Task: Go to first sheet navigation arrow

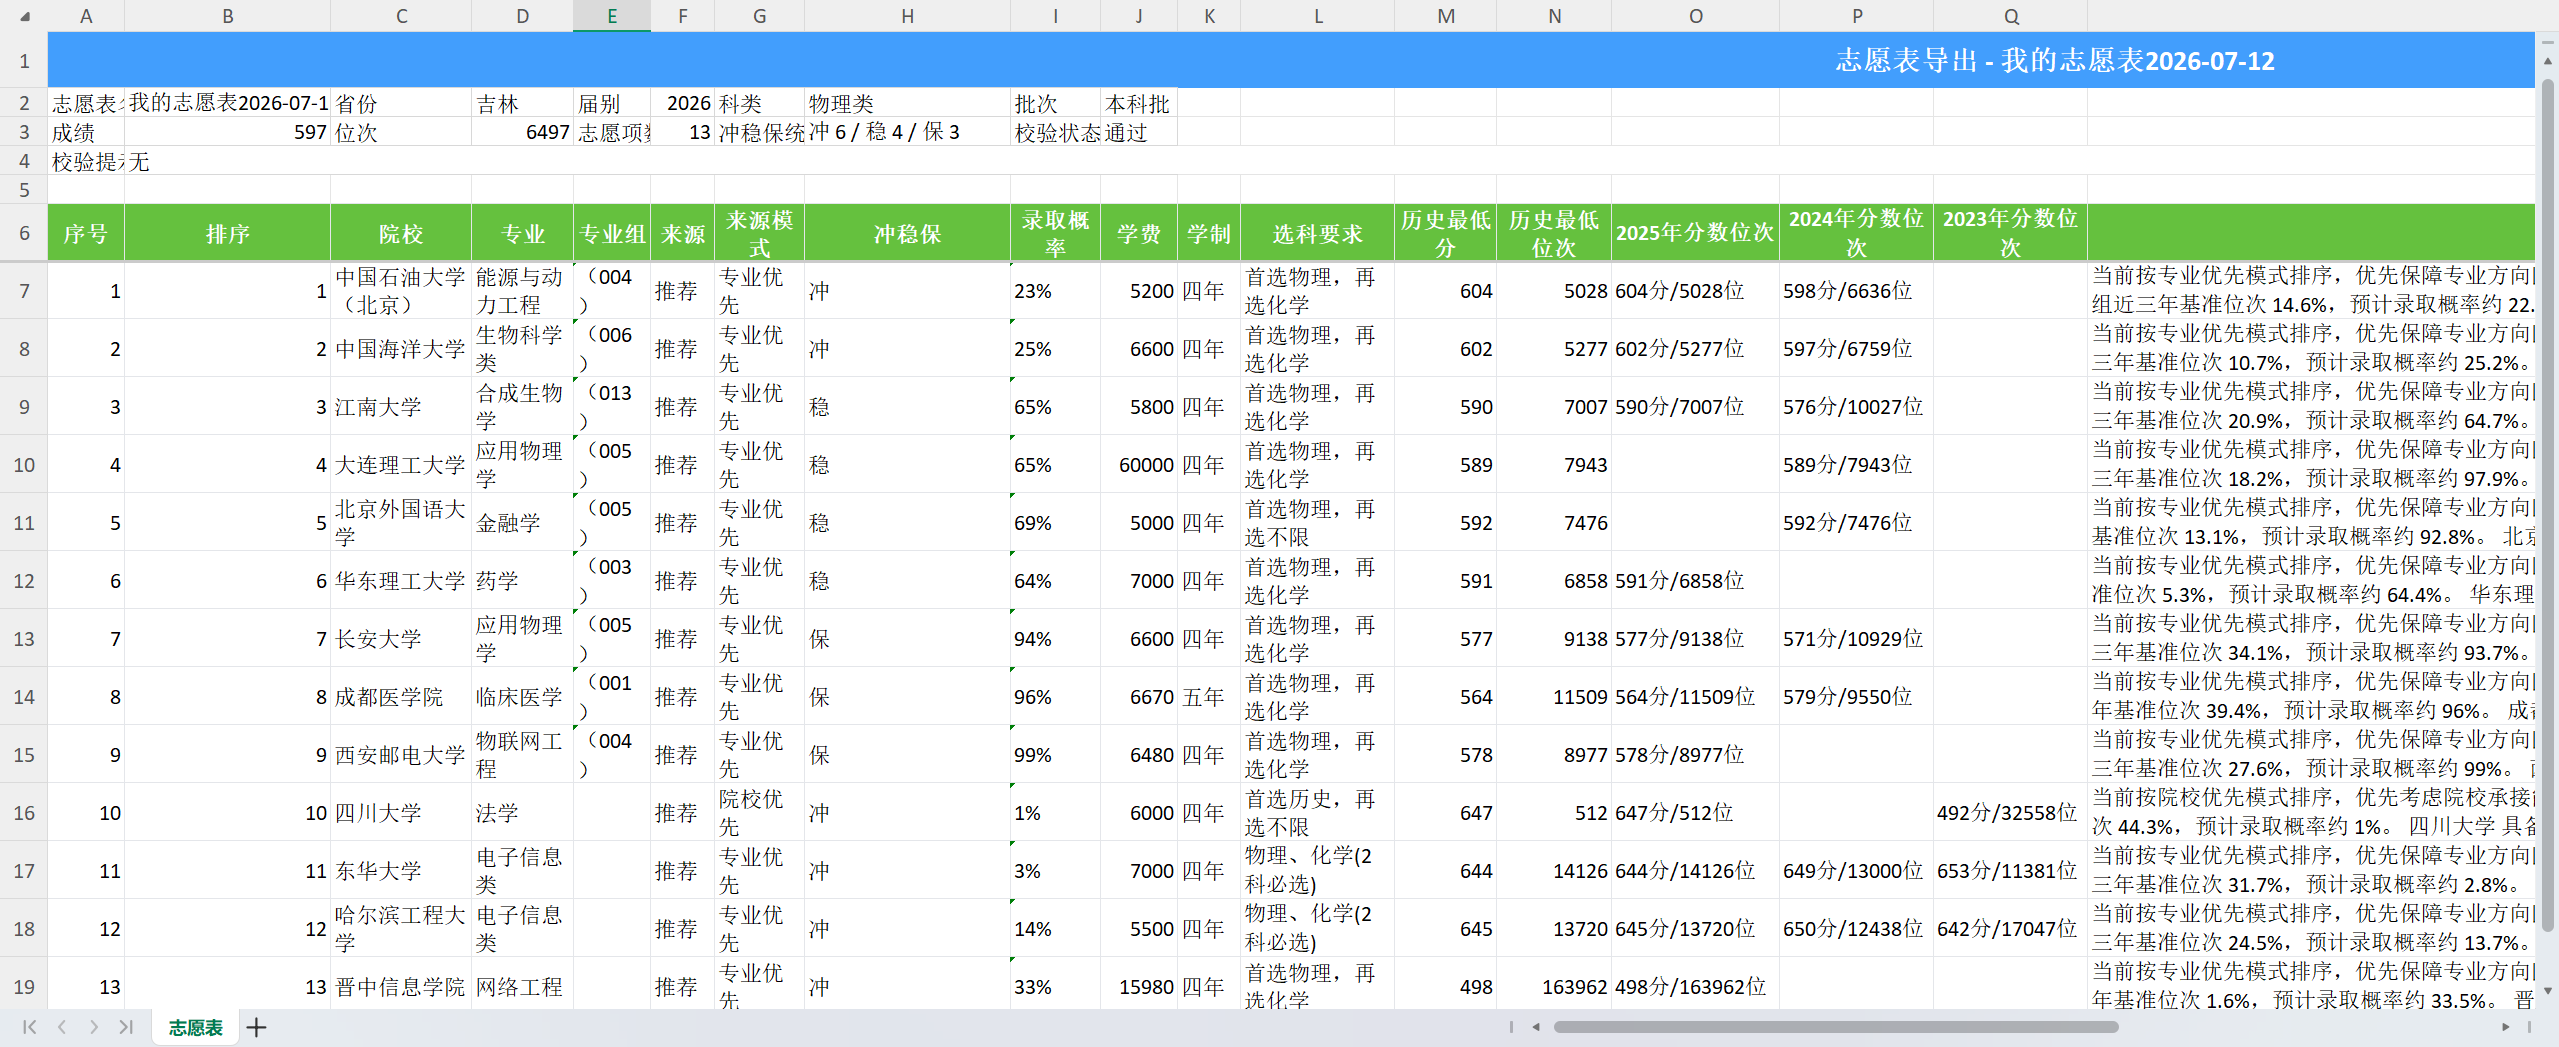Action: pos(29,1027)
